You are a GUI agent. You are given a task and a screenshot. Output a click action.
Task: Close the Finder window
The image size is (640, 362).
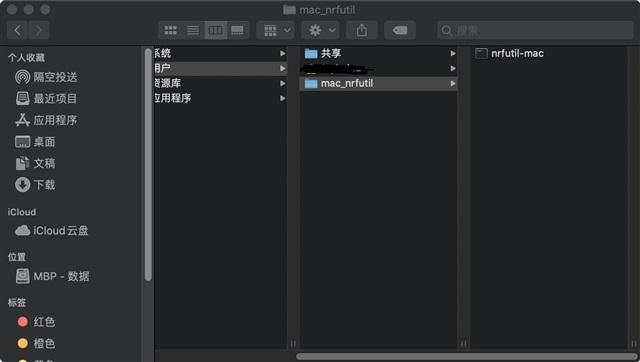click(12, 9)
